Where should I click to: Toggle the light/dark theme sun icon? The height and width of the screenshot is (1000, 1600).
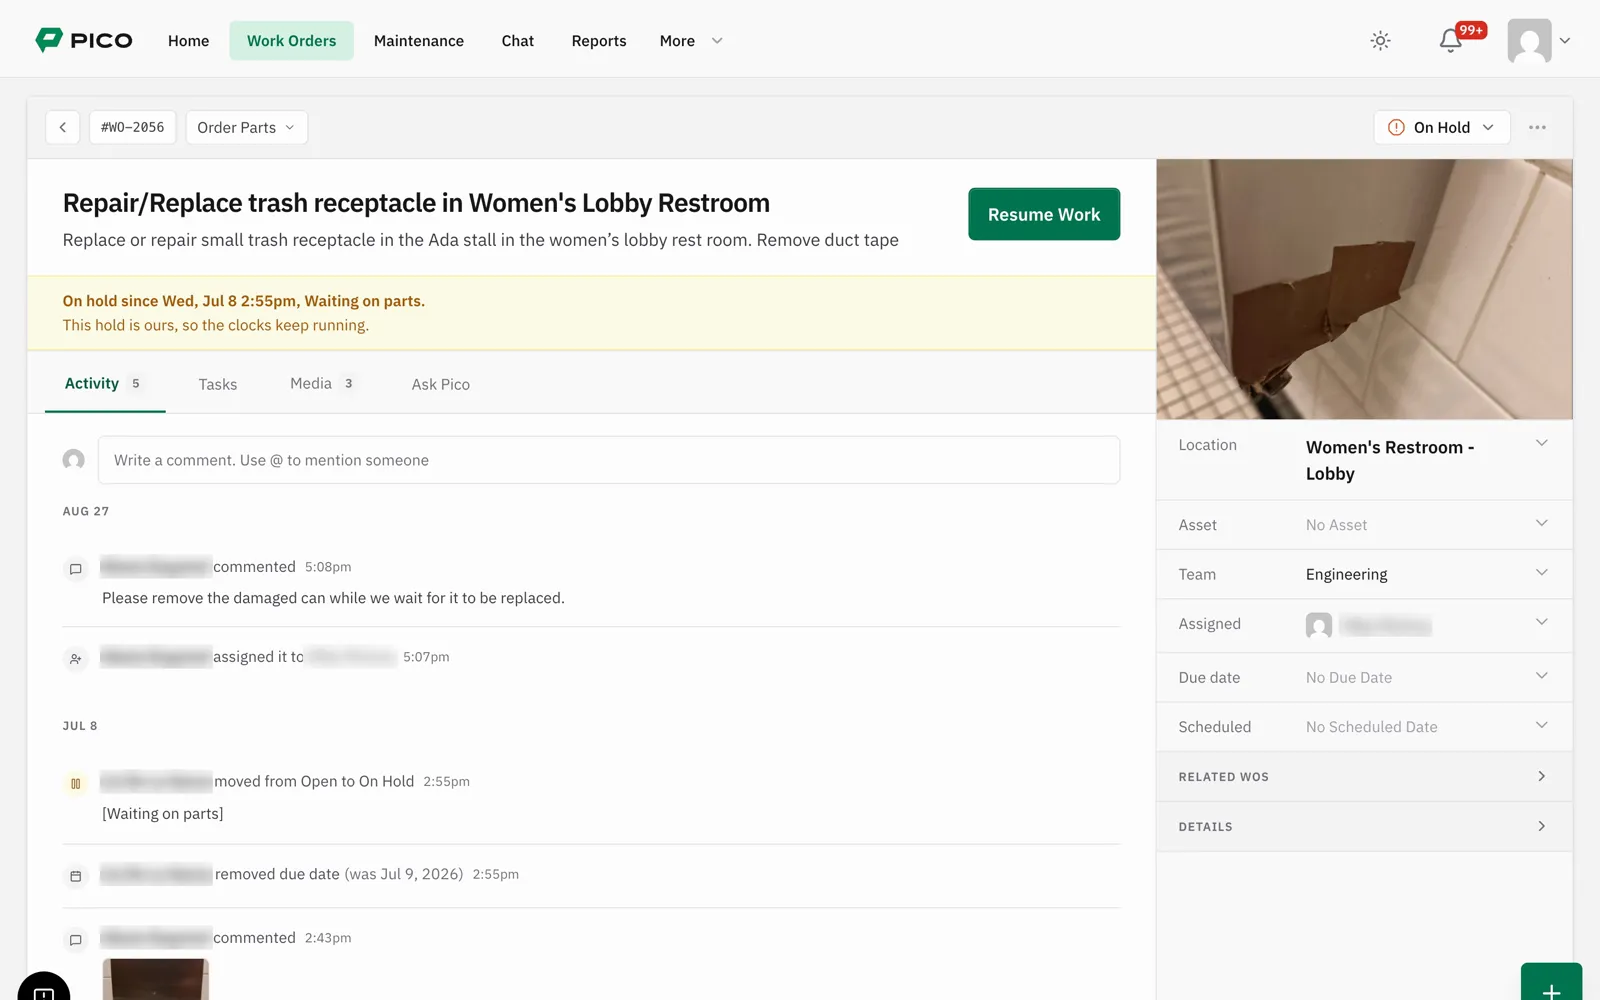[x=1380, y=41]
